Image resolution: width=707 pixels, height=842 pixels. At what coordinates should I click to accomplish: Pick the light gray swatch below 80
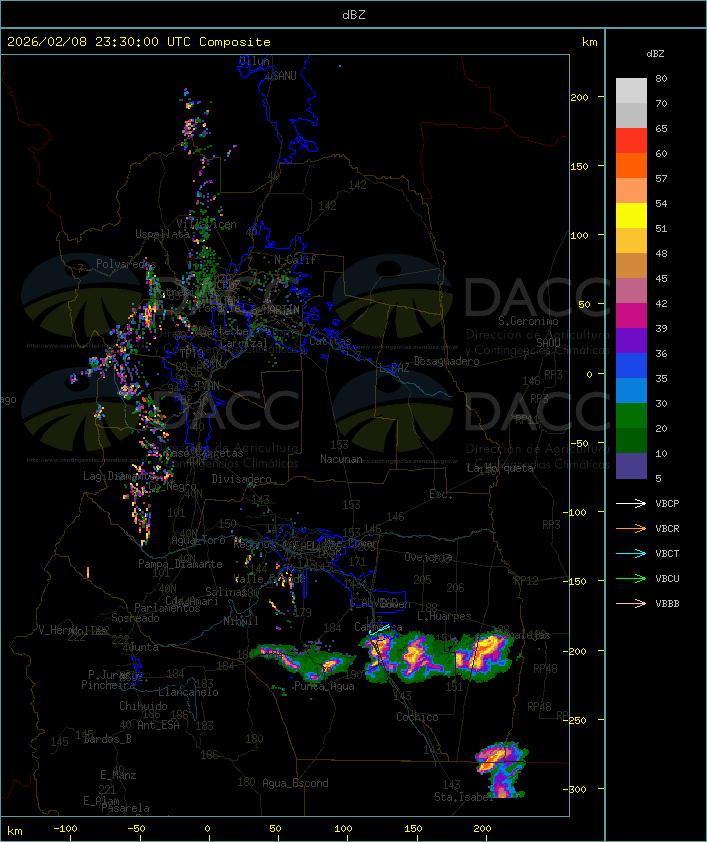[x=631, y=90]
